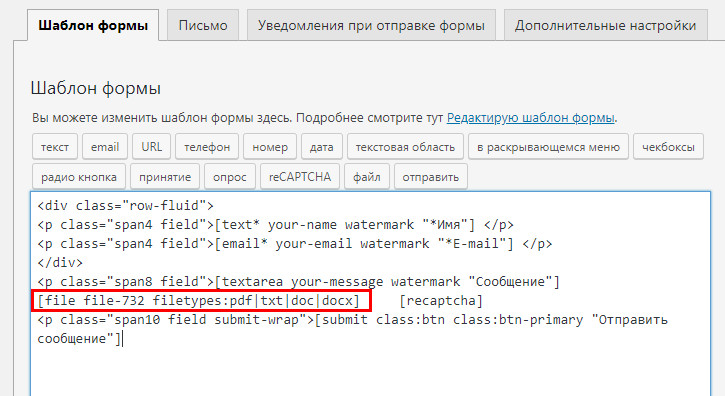Insert an опрос tag
This screenshot has height=396, width=725.
tap(230, 177)
